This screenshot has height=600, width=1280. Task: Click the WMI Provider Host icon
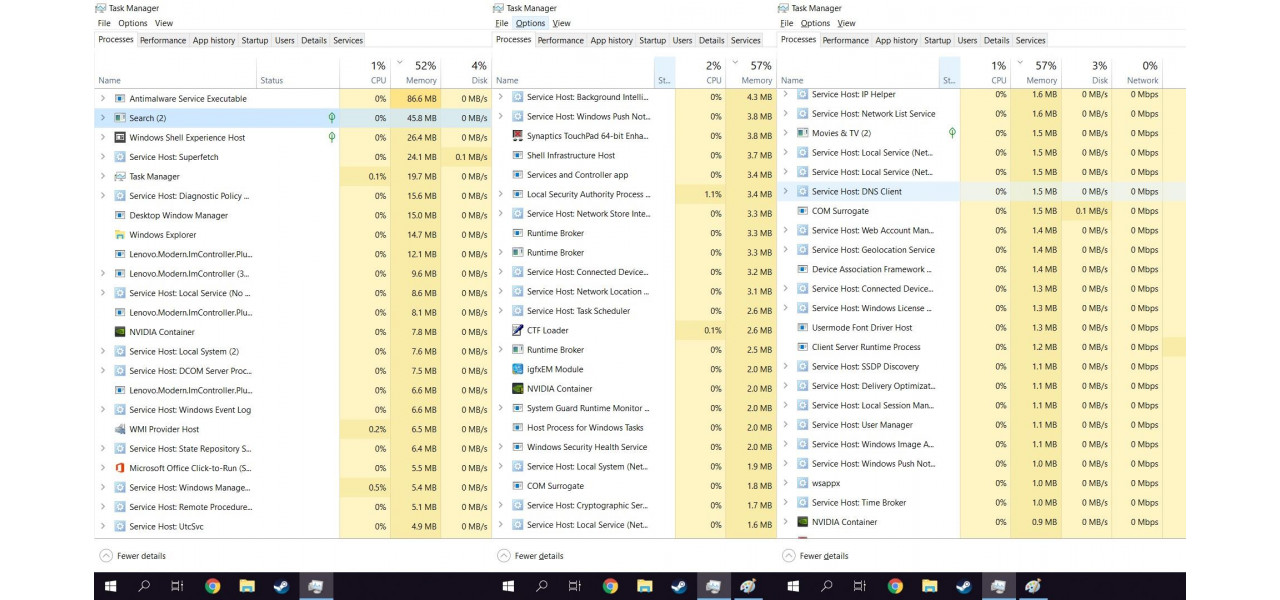[120, 429]
